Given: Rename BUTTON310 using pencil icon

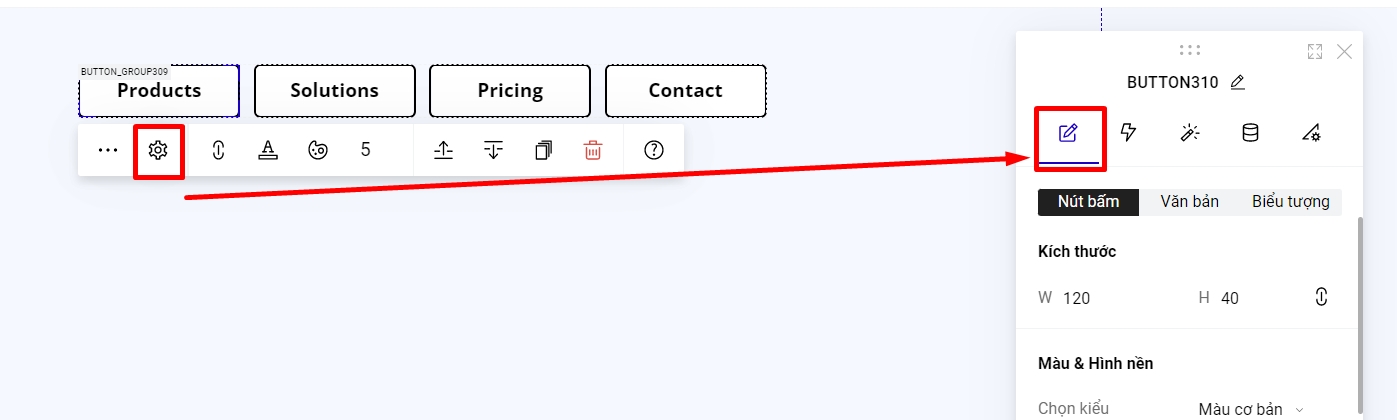Looking at the screenshot, I should (1237, 83).
